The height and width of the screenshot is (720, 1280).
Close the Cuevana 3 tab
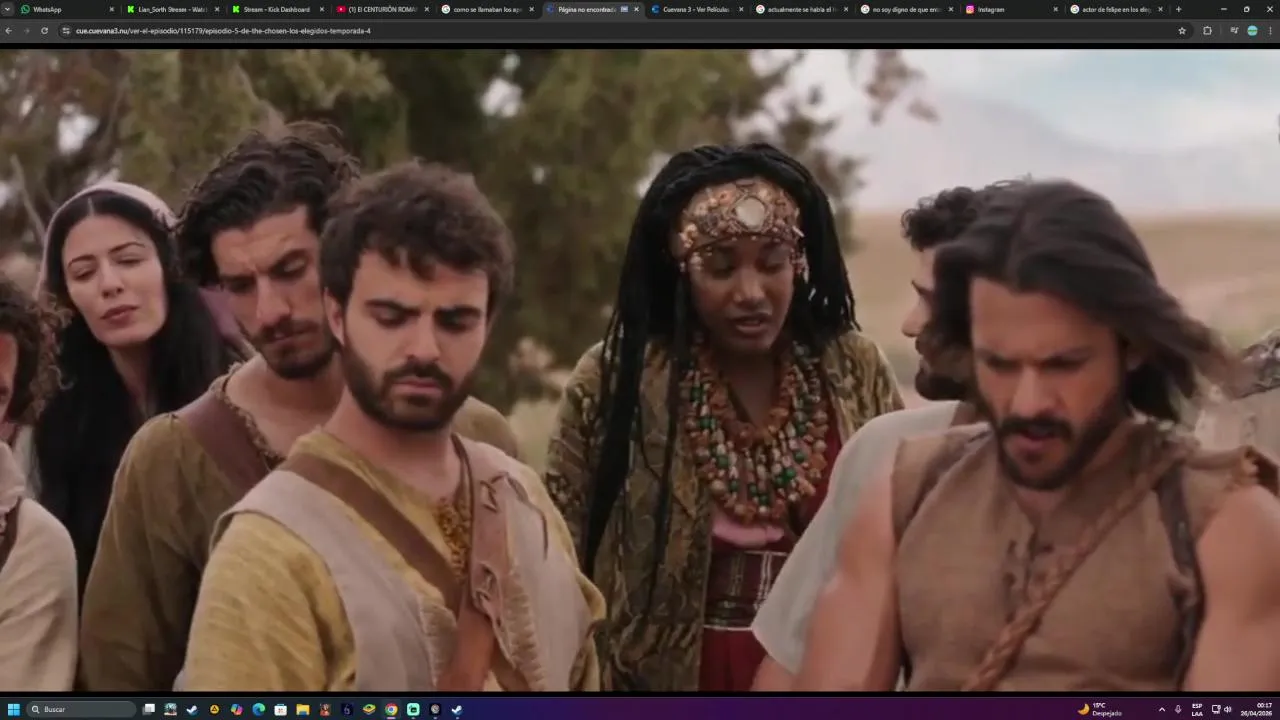click(741, 9)
